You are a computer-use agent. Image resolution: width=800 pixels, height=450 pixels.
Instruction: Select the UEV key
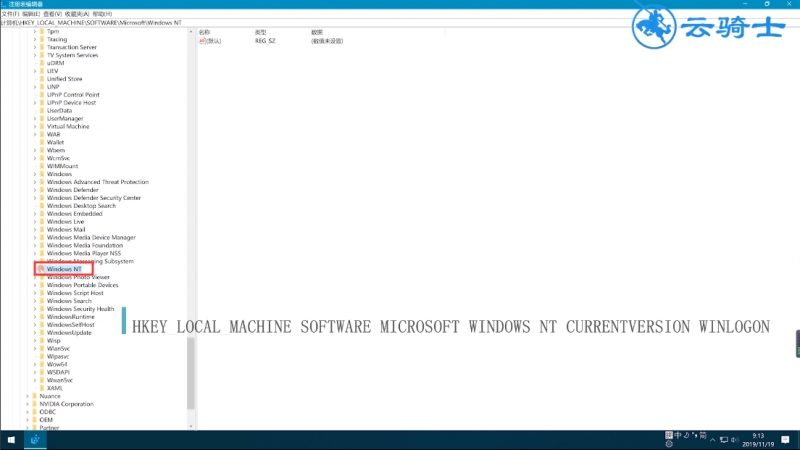tap(53, 71)
